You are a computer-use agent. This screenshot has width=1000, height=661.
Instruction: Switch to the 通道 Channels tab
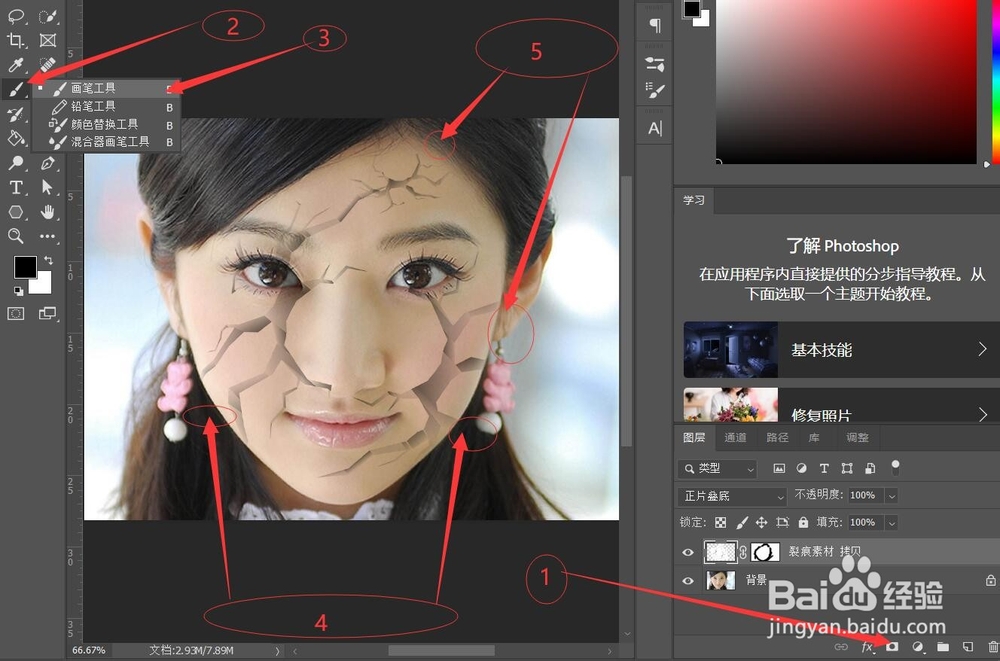[736, 438]
